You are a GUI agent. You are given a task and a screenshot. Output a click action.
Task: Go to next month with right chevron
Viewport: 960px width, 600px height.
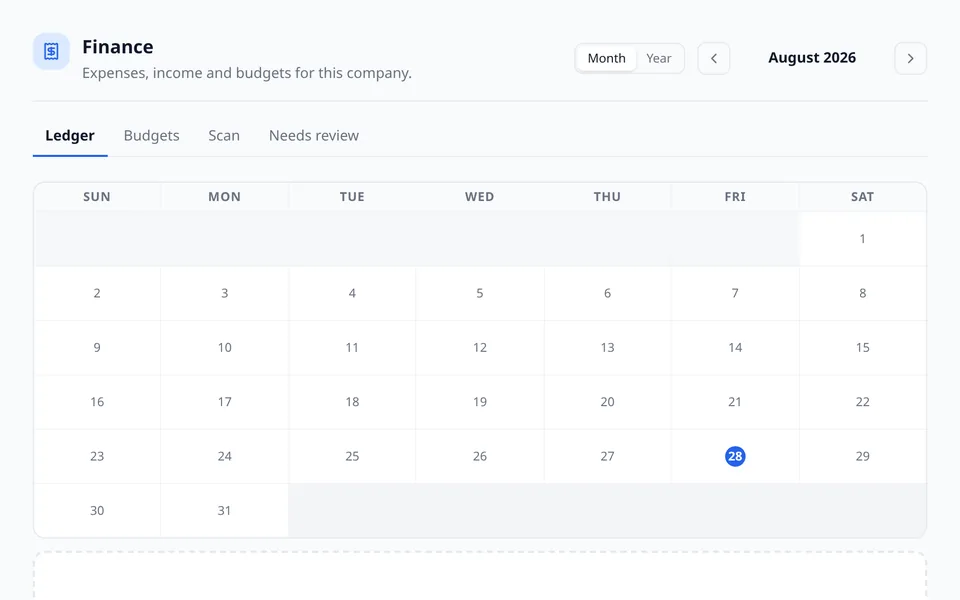click(x=910, y=59)
